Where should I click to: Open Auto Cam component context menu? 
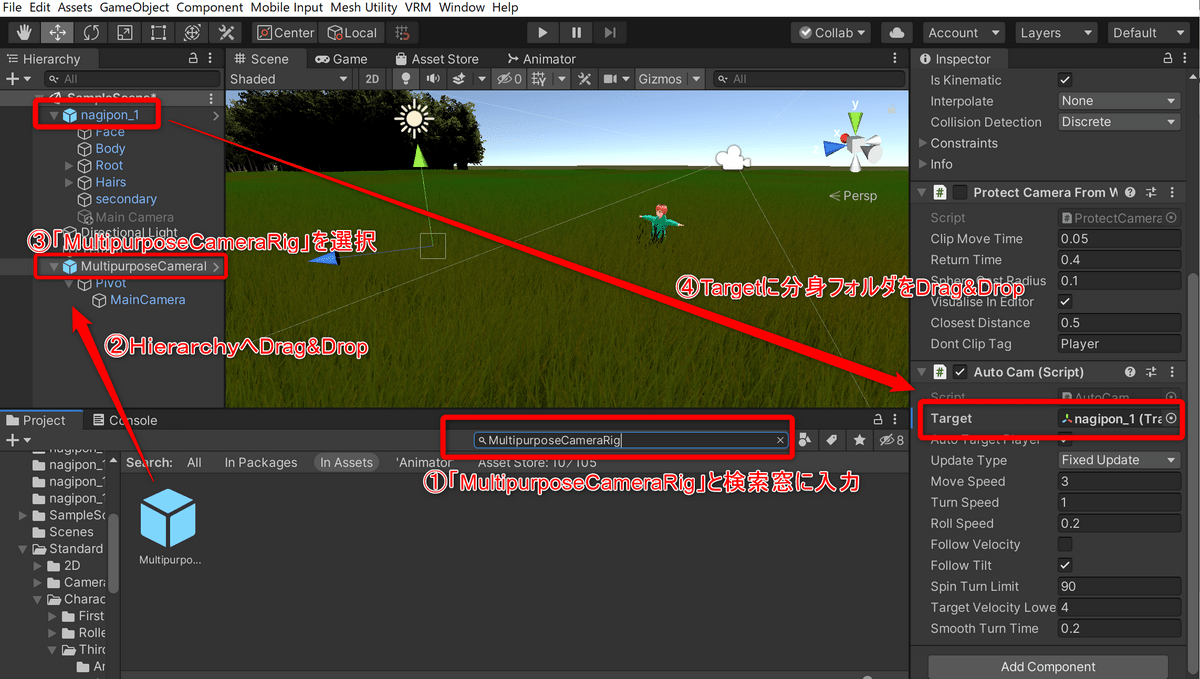[1171, 372]
